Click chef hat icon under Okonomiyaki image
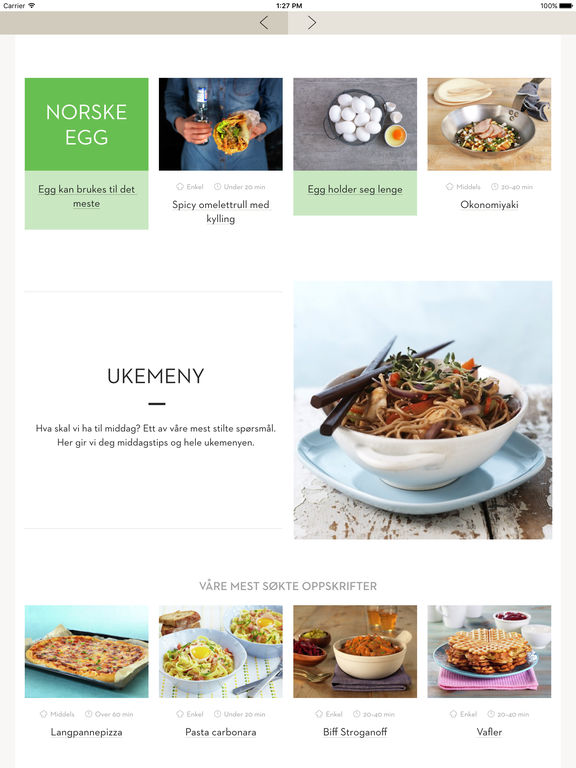This screenshot has width=576, height=768. coord(449,187)
